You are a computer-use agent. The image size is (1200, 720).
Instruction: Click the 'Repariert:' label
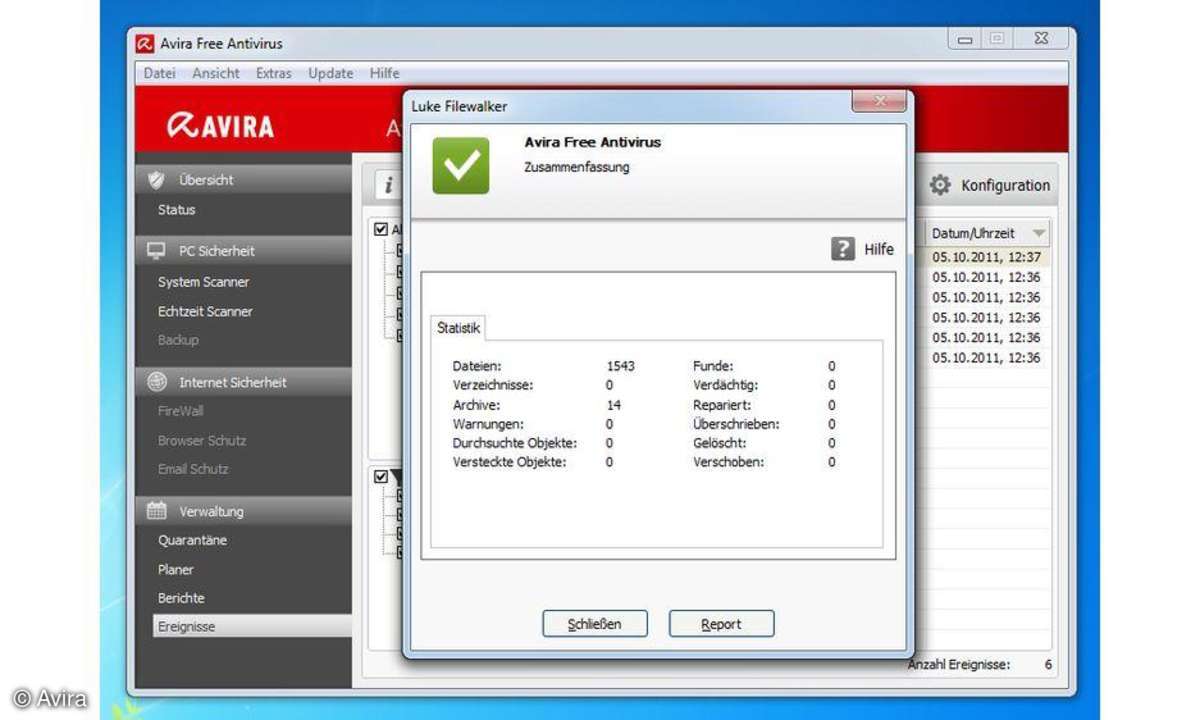coord(722,405)
